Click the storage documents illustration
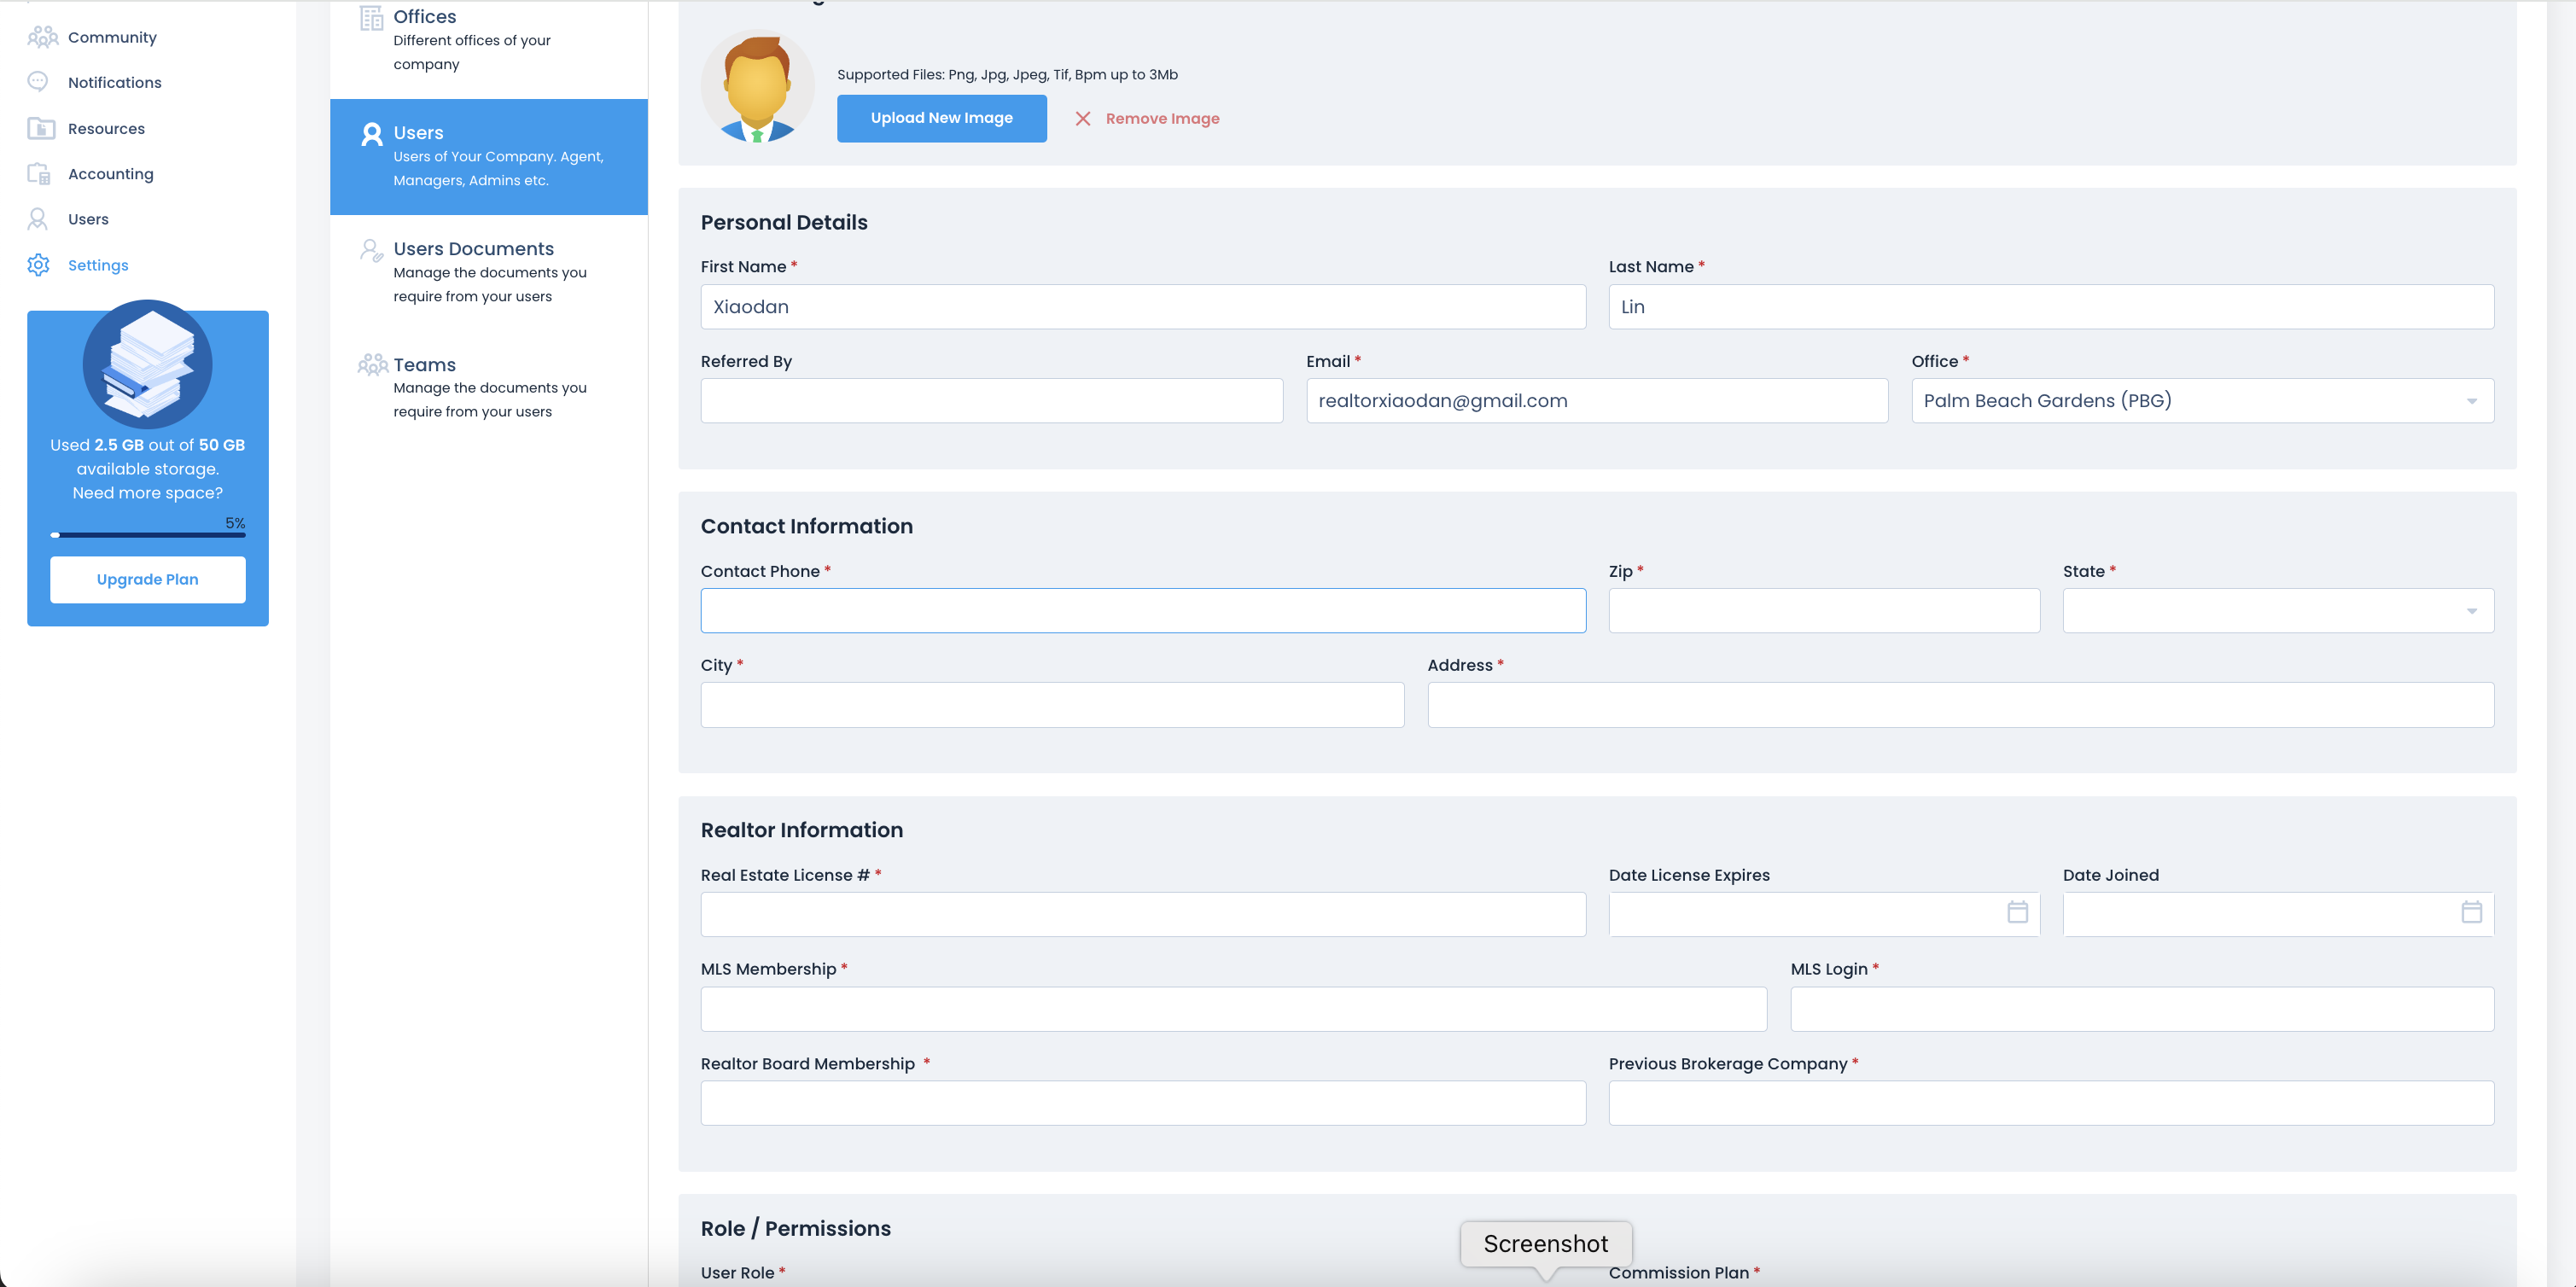 [148, 364]
